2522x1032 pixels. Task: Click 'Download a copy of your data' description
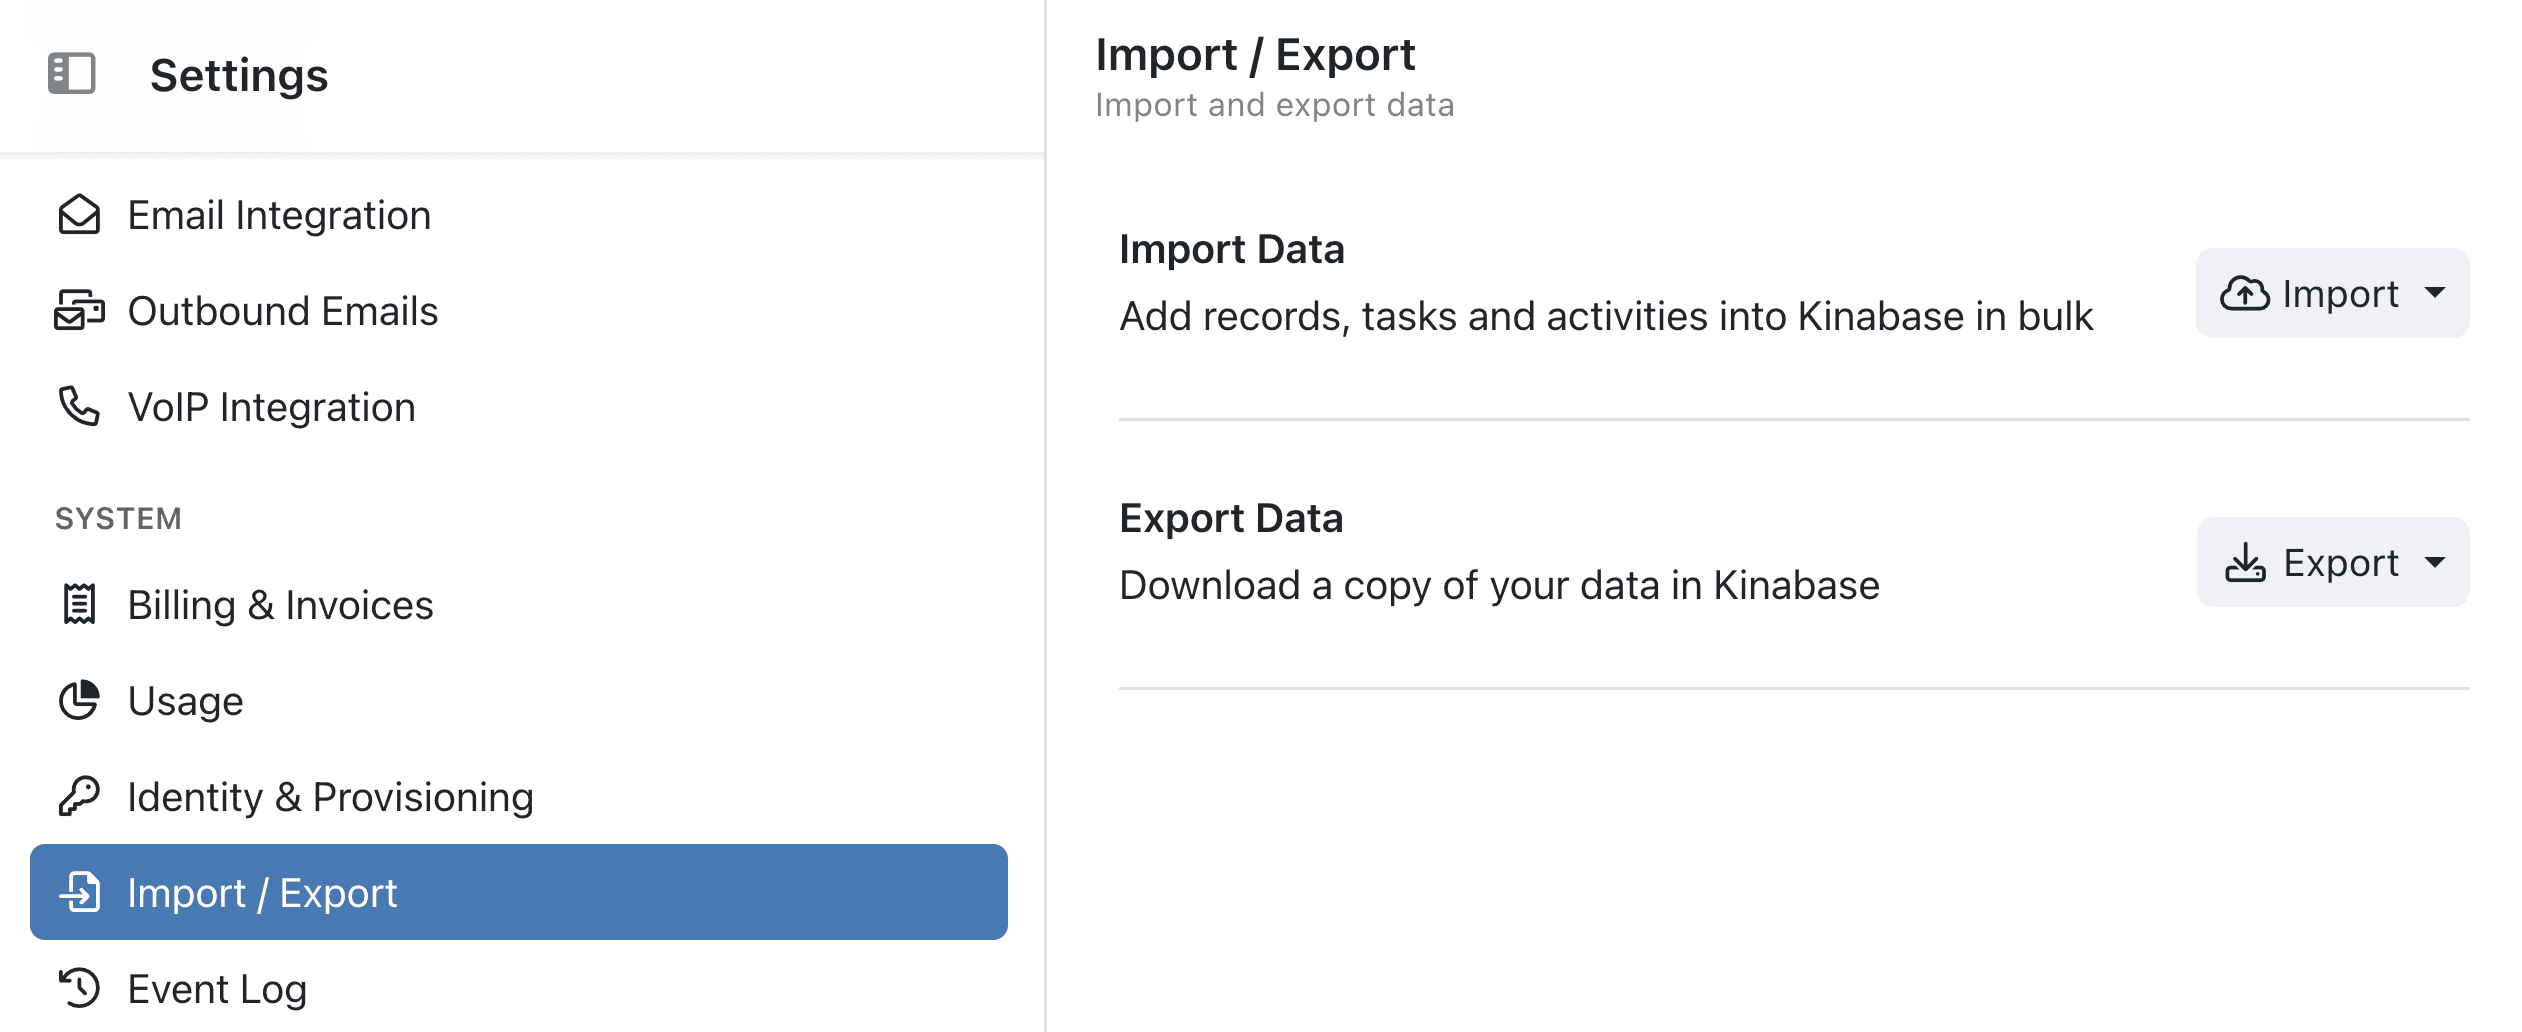point(1499,585)
